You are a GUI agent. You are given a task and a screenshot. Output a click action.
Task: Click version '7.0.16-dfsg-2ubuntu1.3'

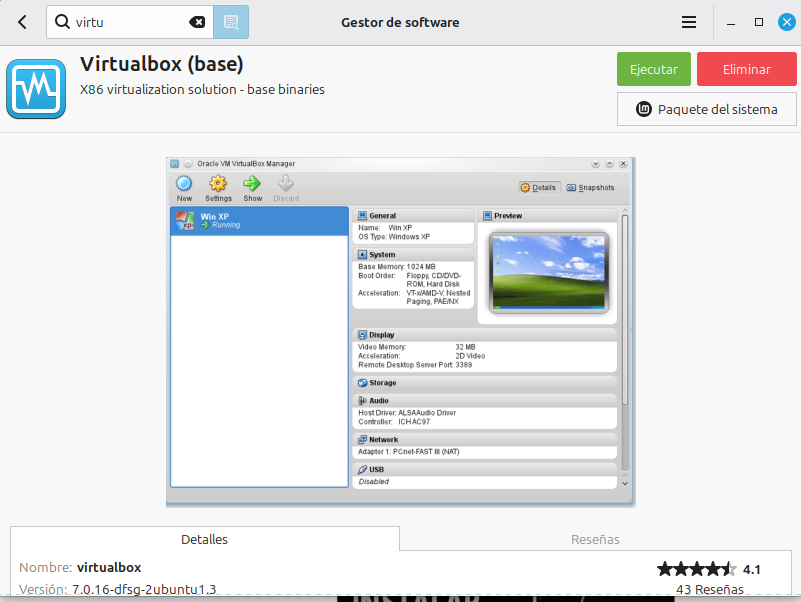pyautogui.click(x=144, y=589)
